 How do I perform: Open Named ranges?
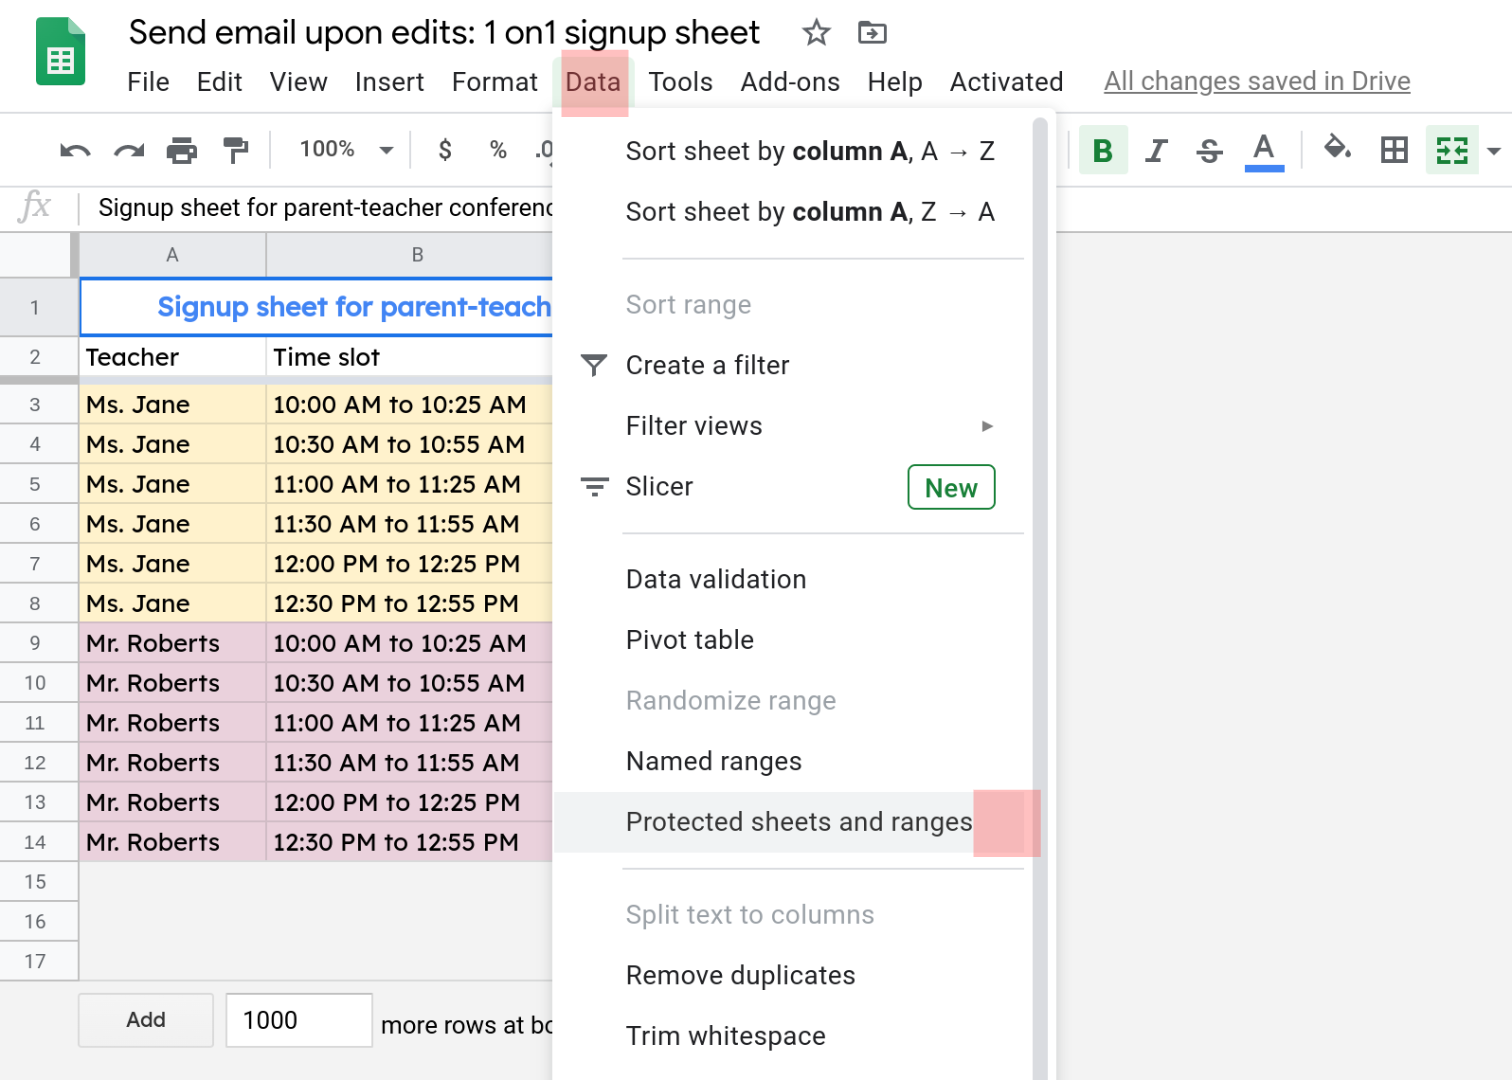coord(793,761)
